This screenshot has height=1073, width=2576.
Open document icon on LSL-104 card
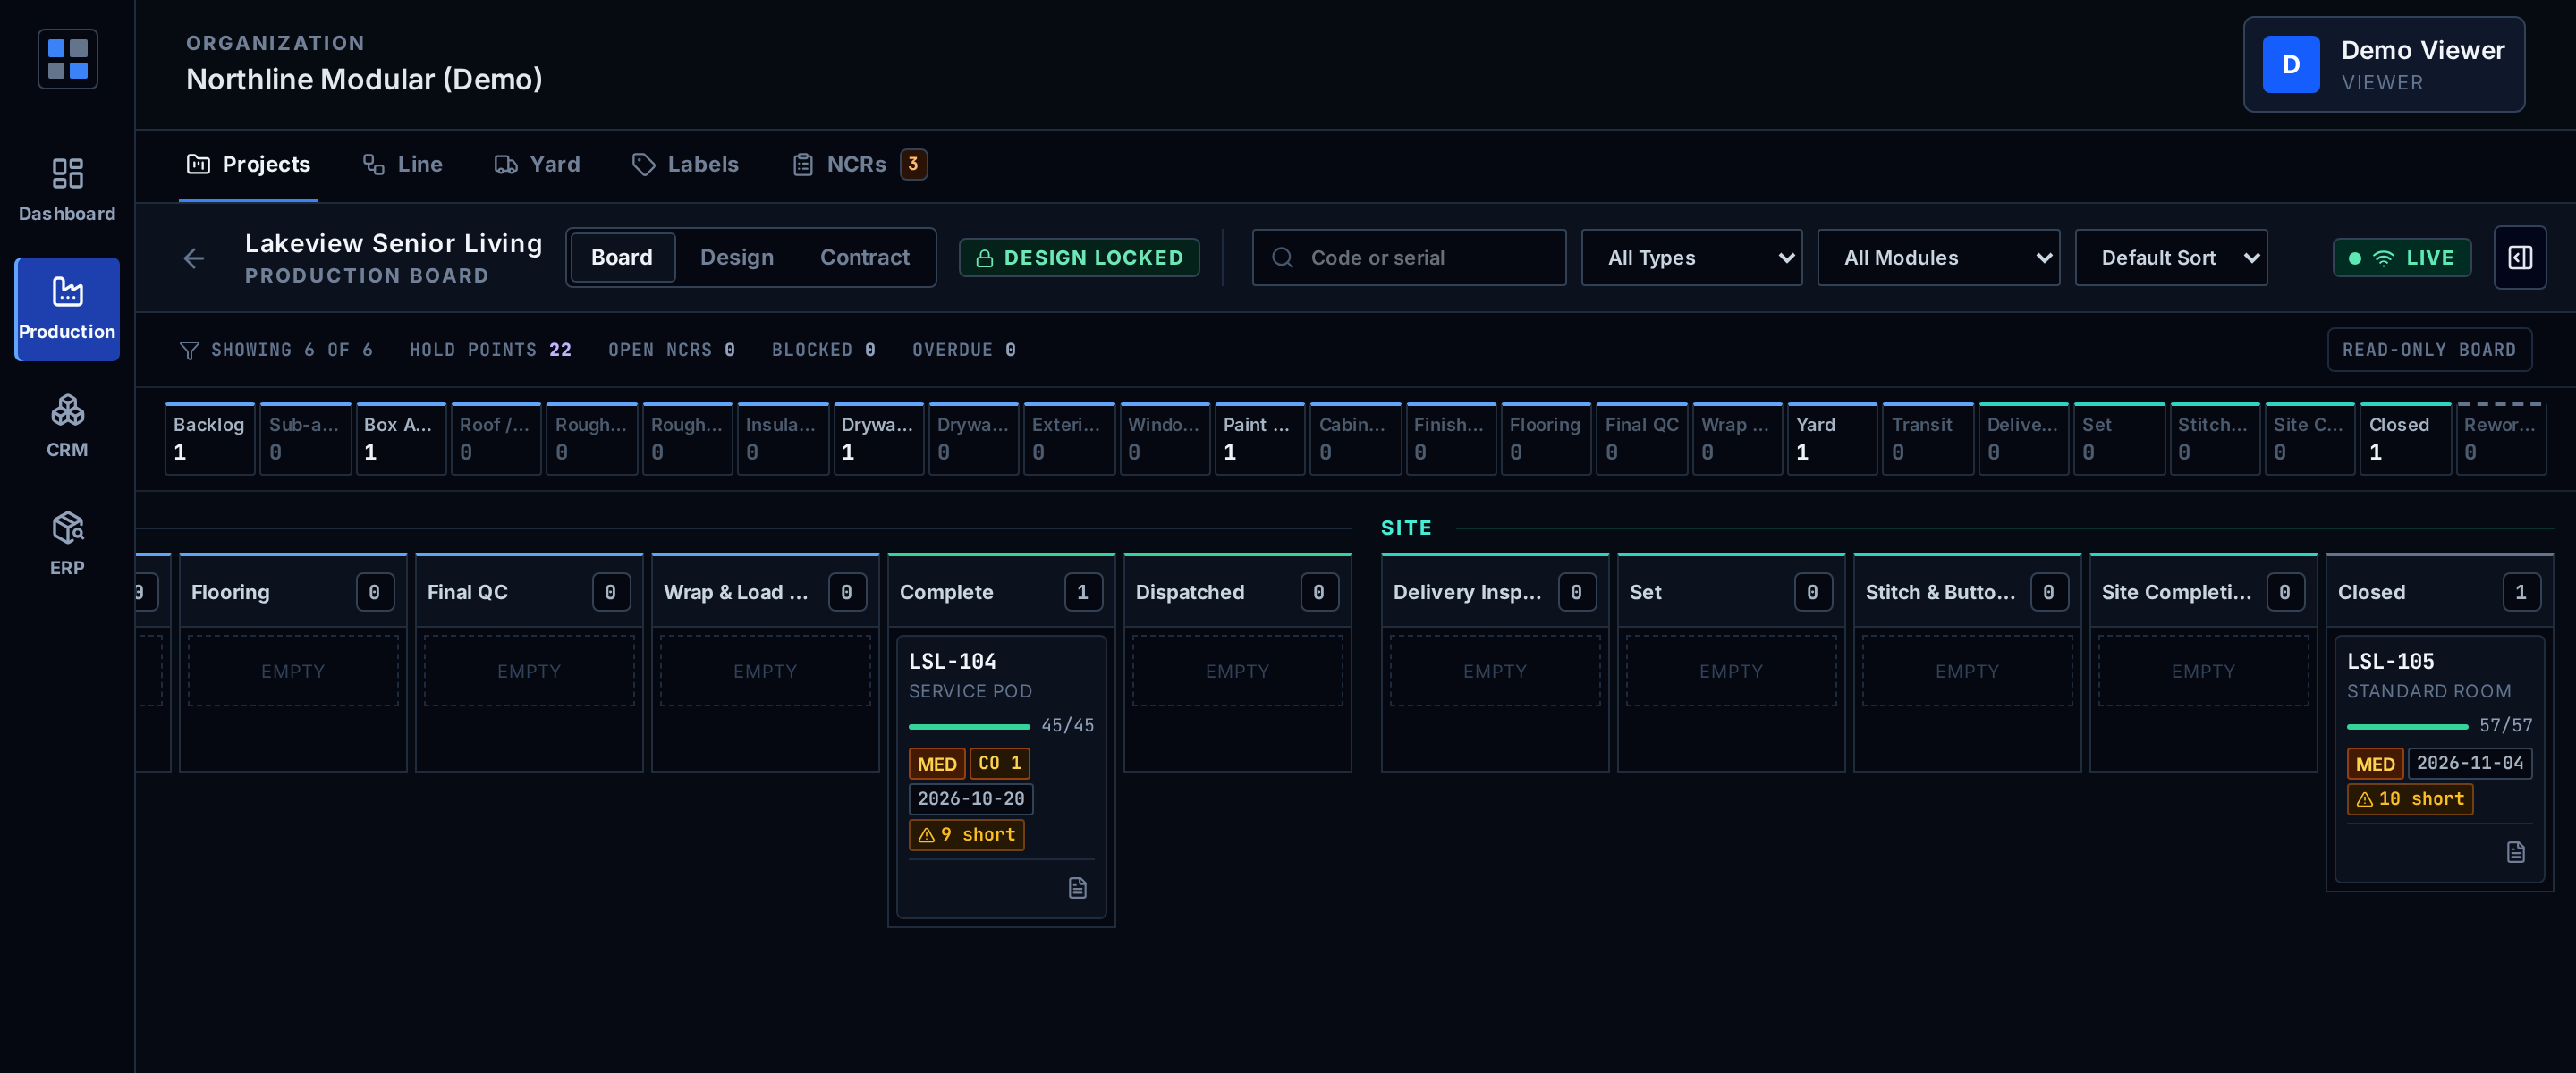point(1077,888)
